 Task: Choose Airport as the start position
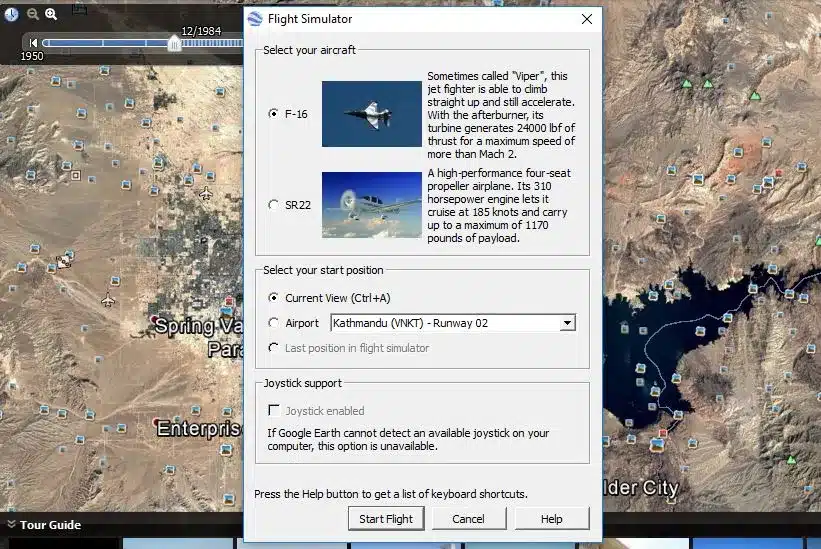pyautogui.click(x=274, y=323)
